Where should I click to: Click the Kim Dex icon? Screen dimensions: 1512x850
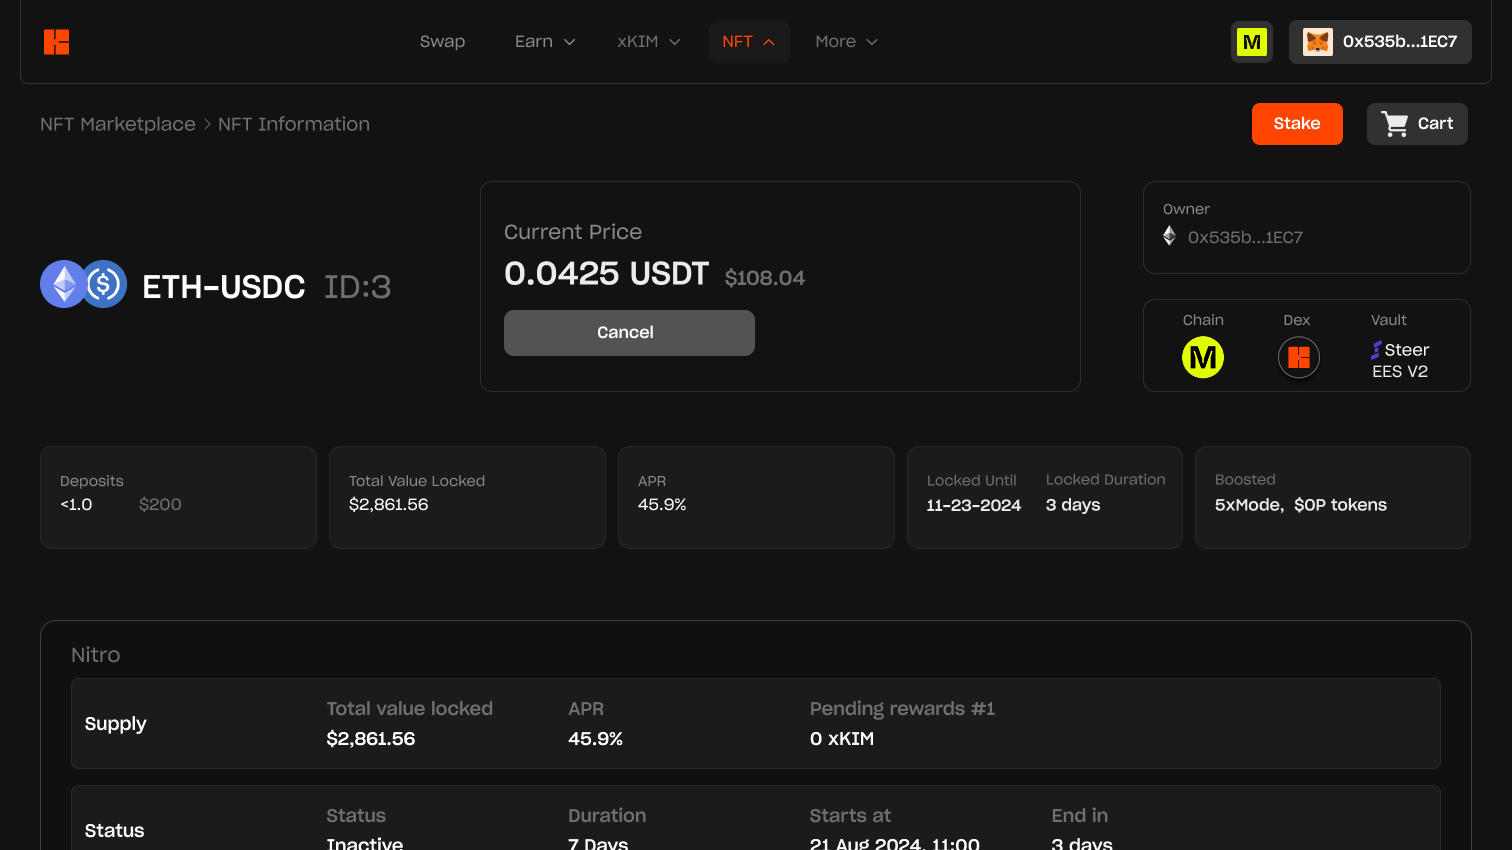click(x=1299, y=357)
